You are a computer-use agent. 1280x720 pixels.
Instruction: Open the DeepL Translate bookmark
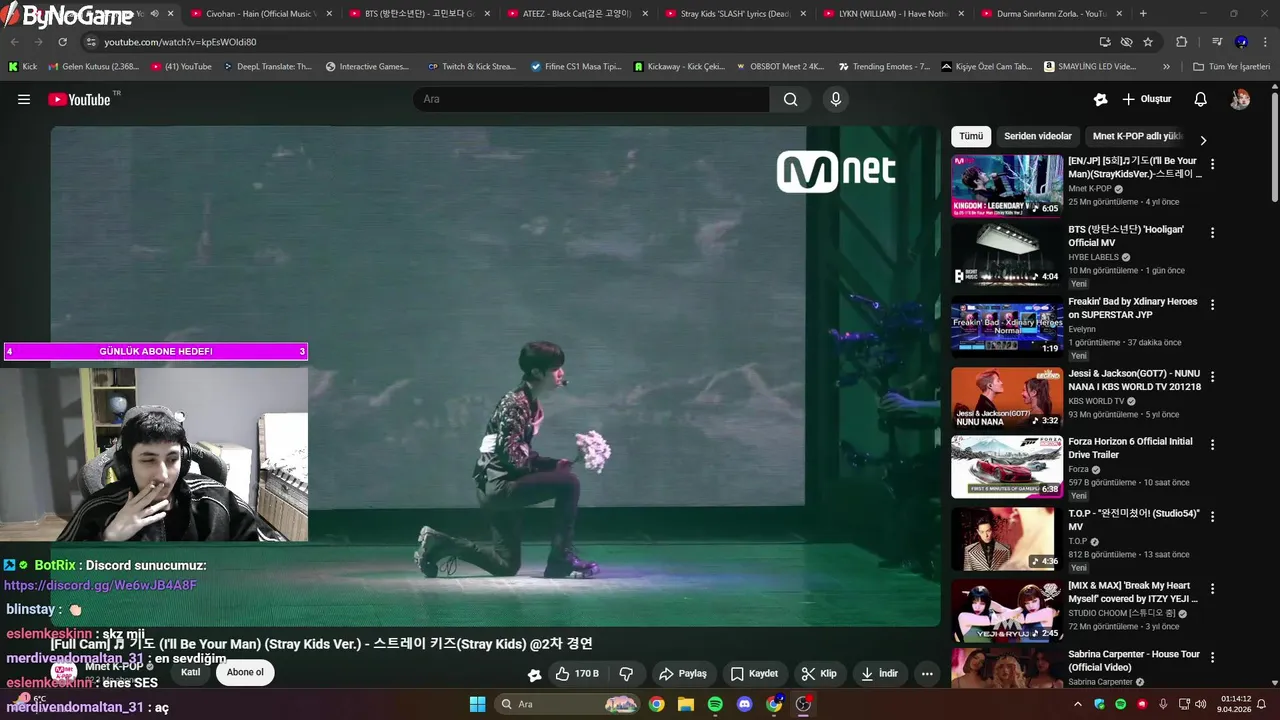268,67
